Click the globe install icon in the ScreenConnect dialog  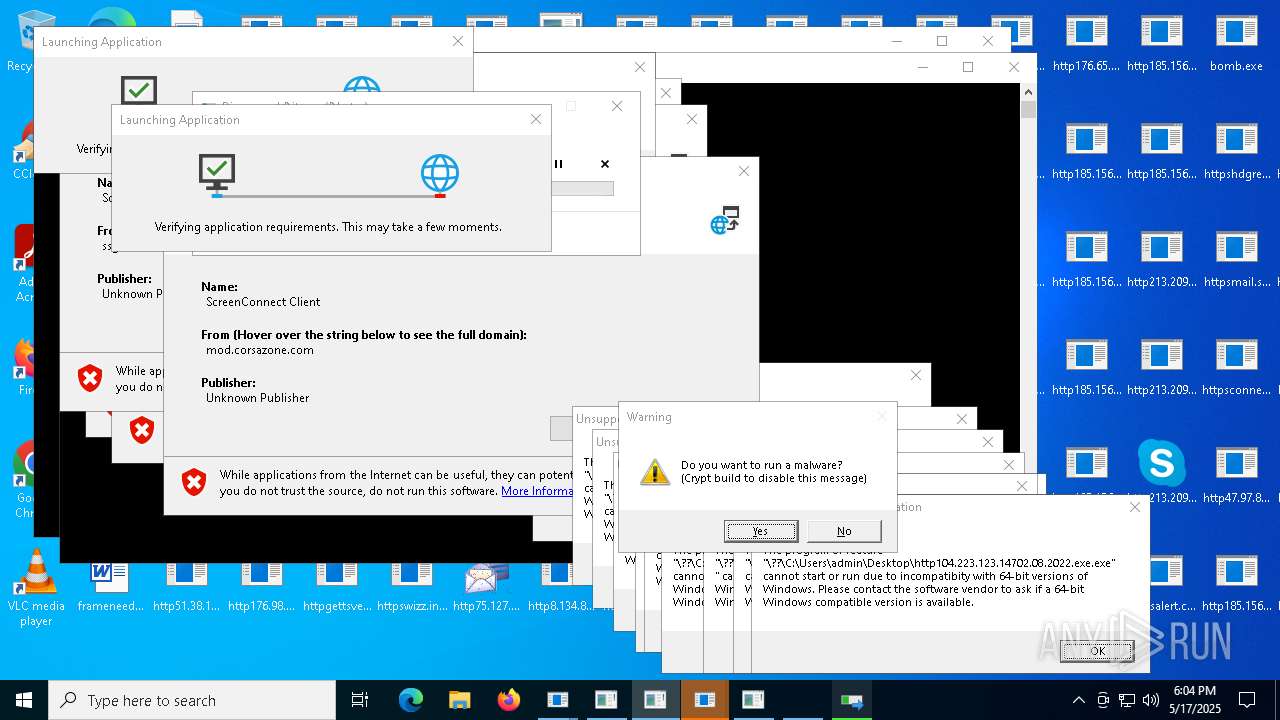[725, 220]
